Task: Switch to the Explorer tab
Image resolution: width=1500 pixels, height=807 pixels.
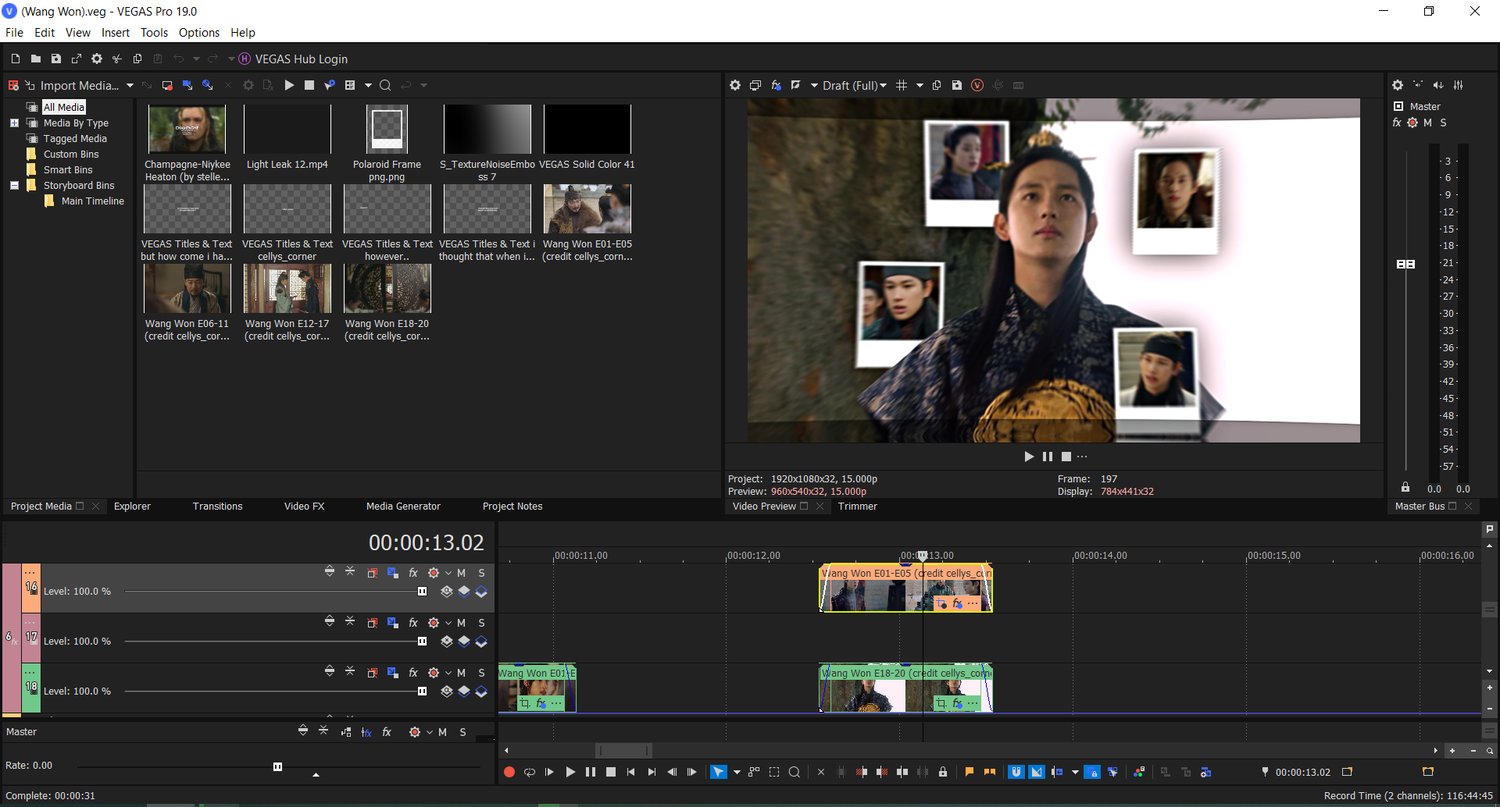Action: pos(132,507)
